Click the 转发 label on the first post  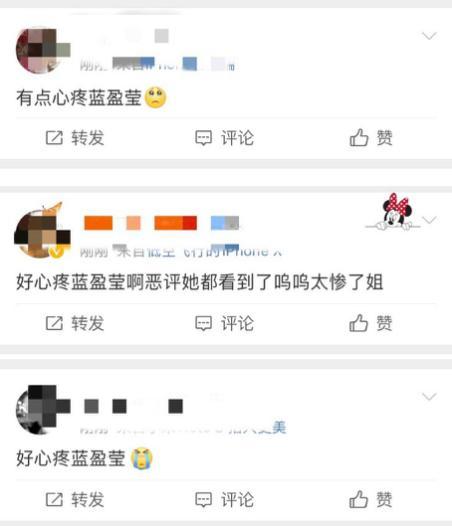(88, 138)
